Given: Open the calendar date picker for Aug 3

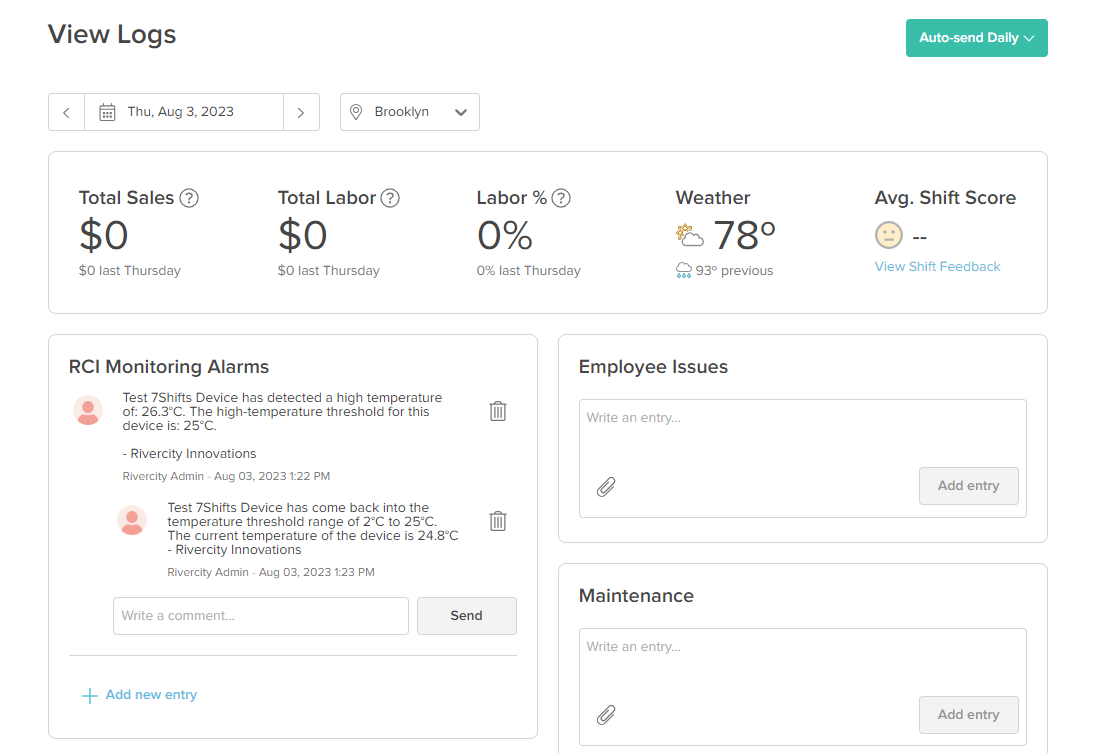Looking at the screenshot, I should pyautogui.click(x=107, y=112).
